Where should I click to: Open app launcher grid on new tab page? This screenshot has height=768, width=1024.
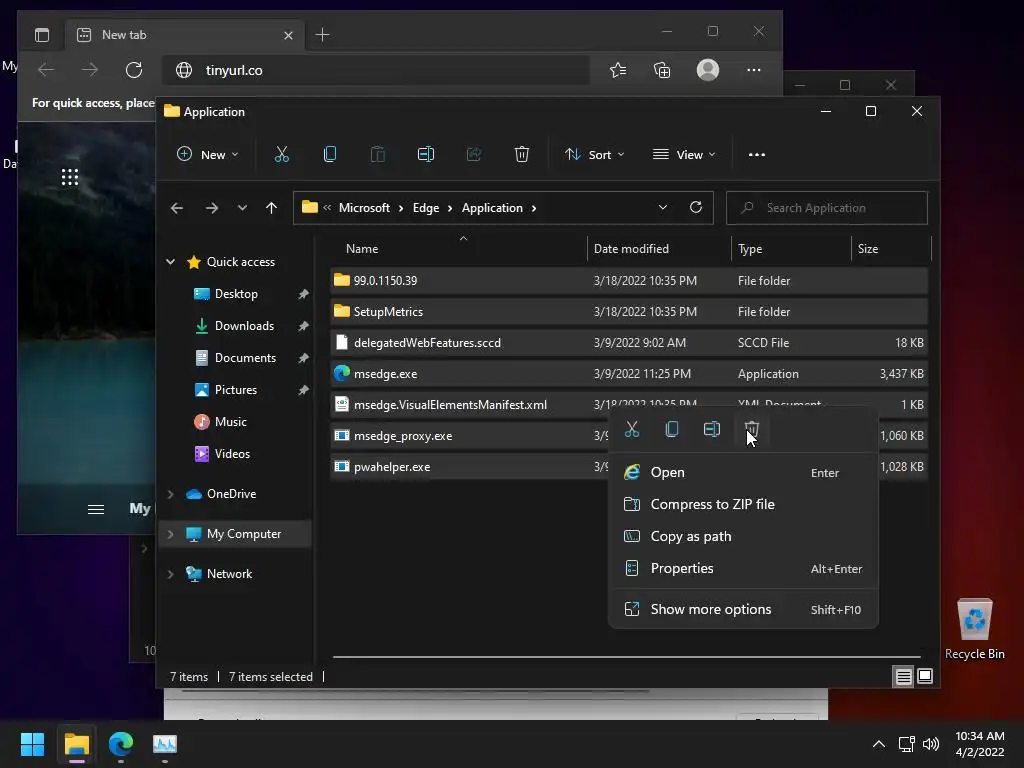(70, 177)
